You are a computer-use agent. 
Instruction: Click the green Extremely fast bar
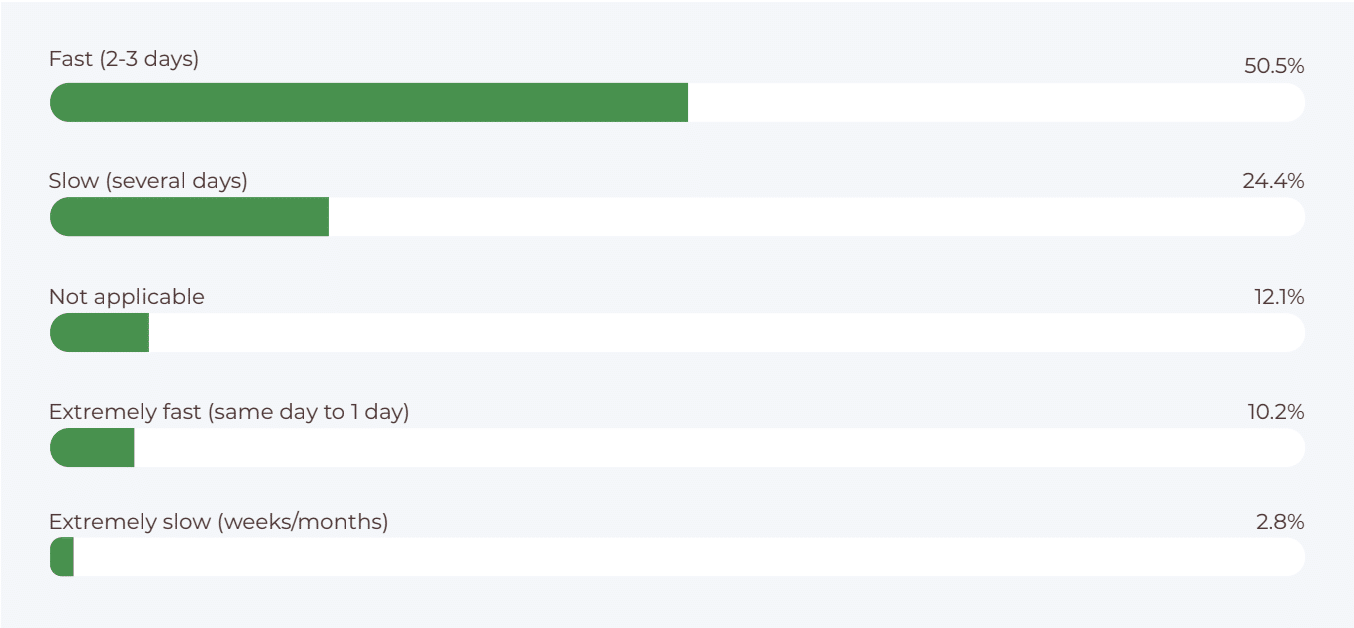coord(92,448)
